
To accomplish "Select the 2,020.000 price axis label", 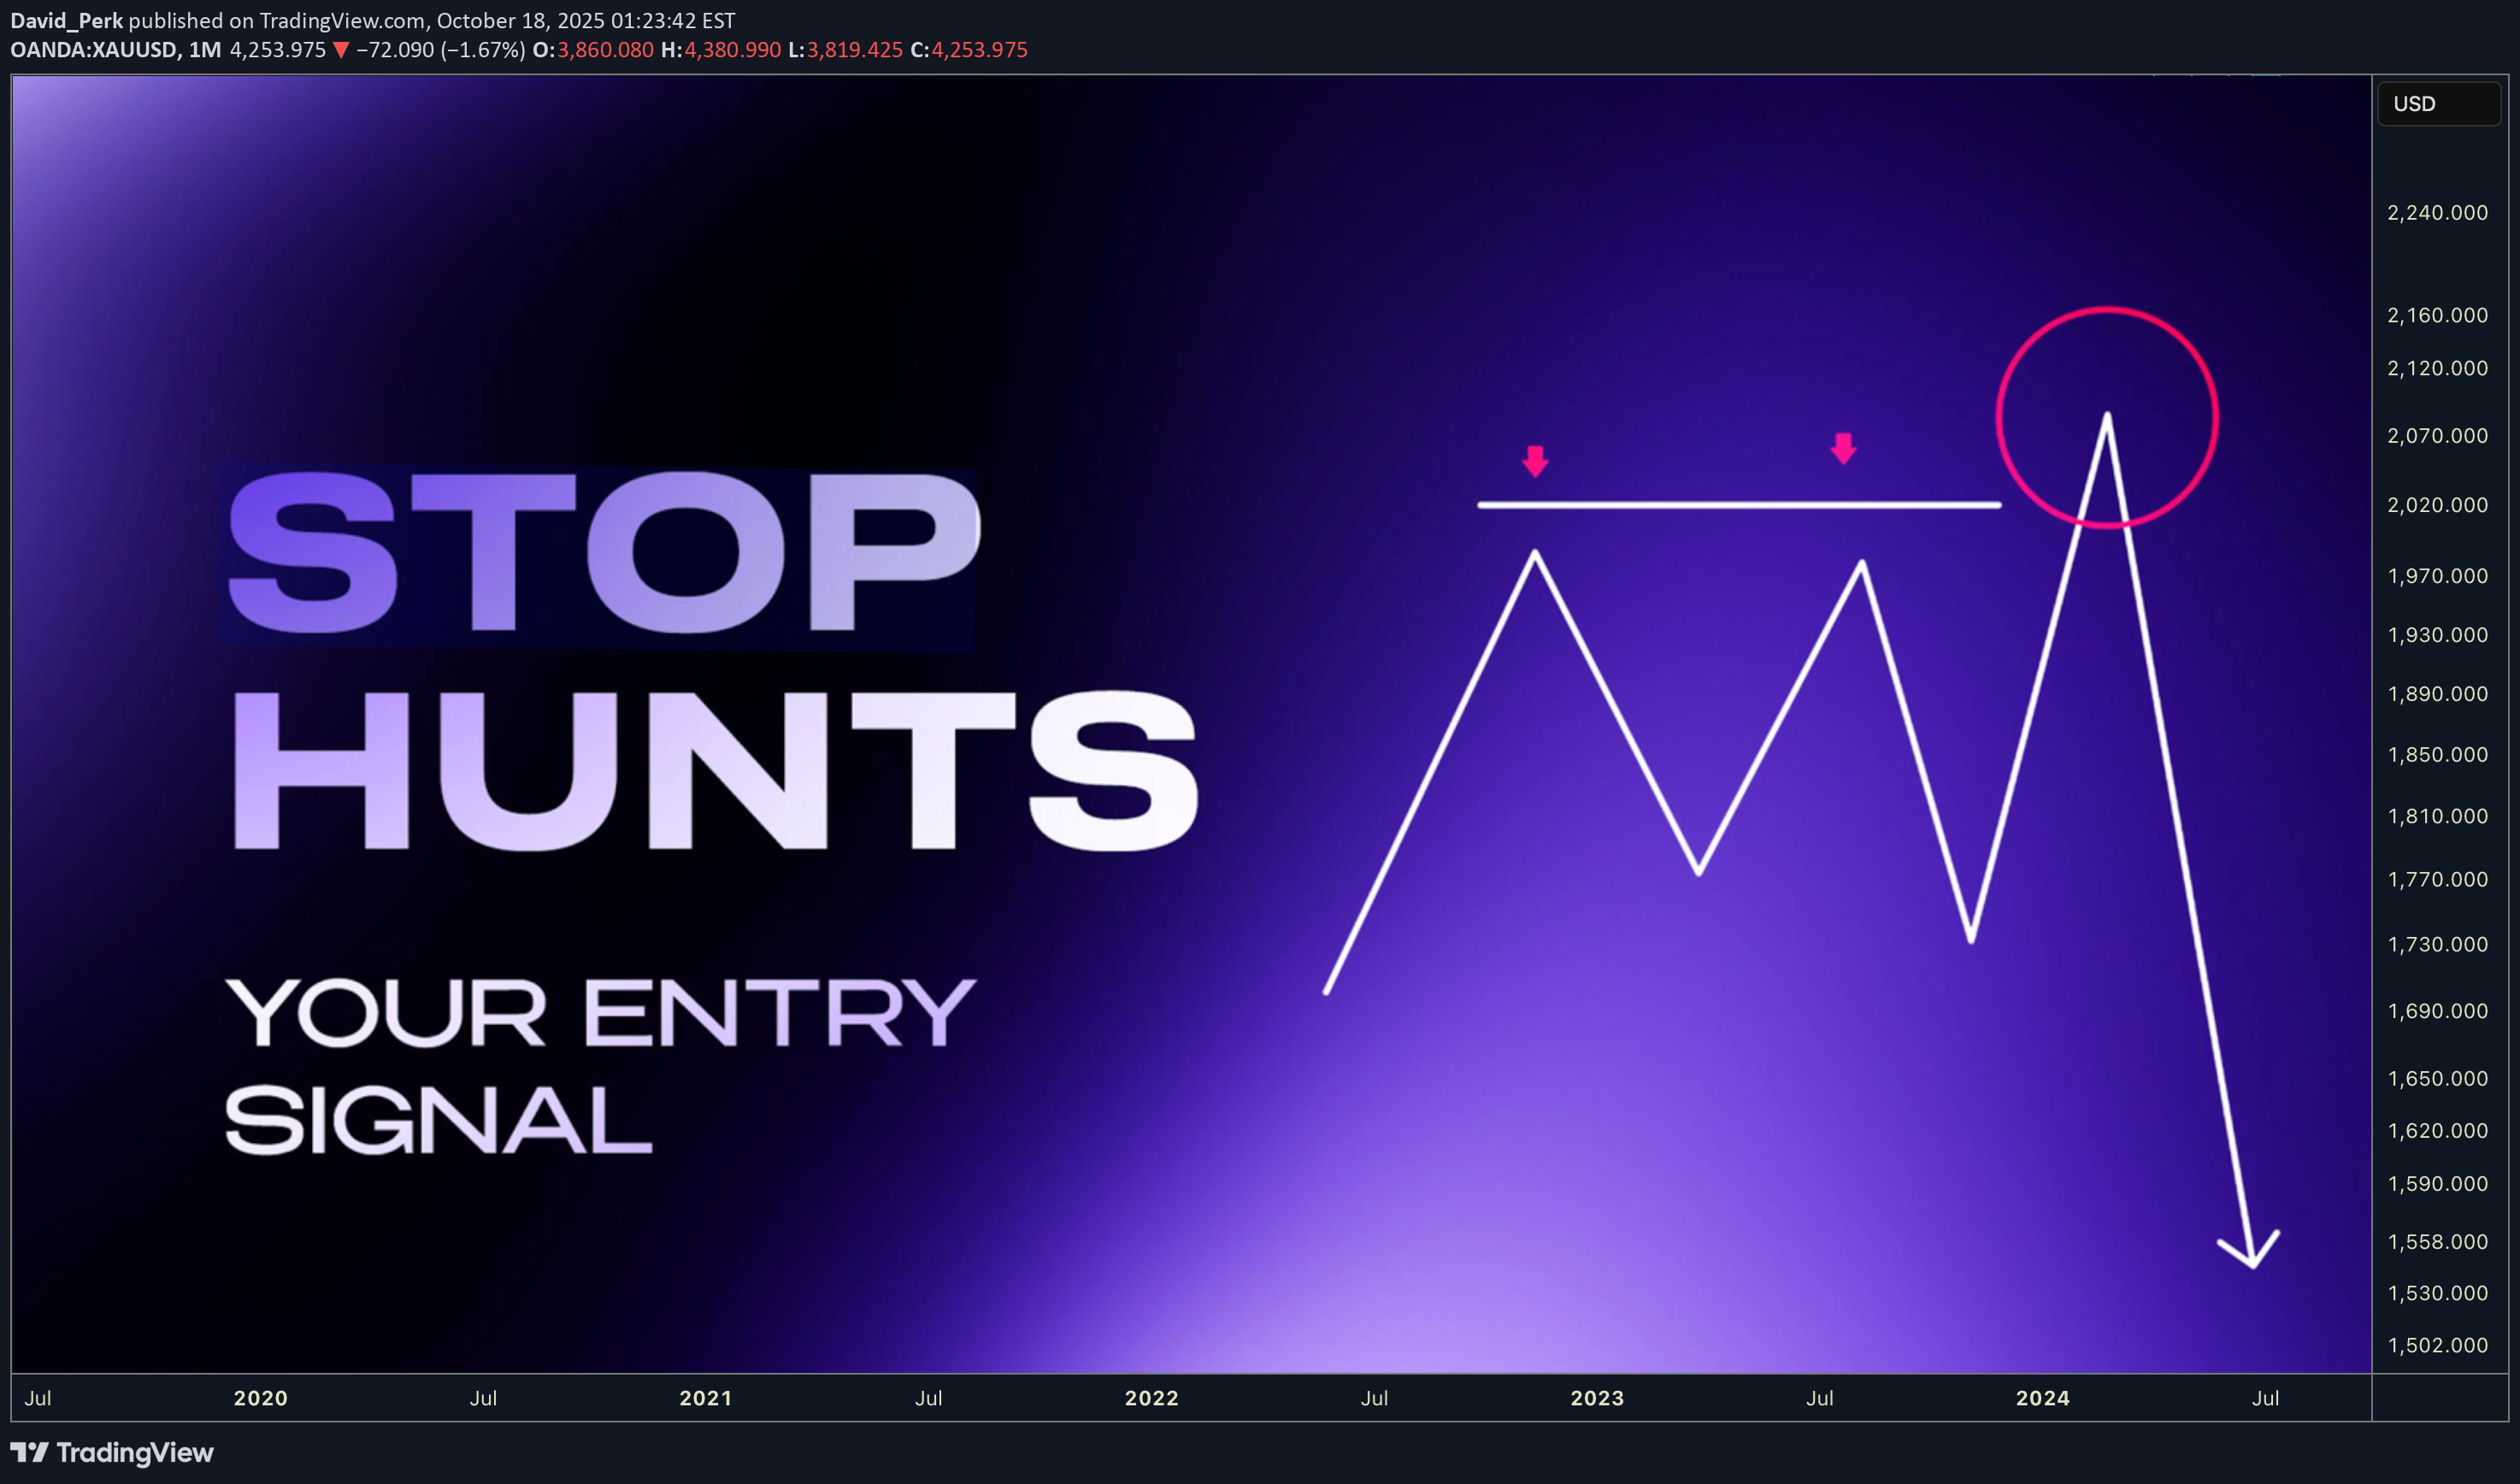I will coord(2437,505).
